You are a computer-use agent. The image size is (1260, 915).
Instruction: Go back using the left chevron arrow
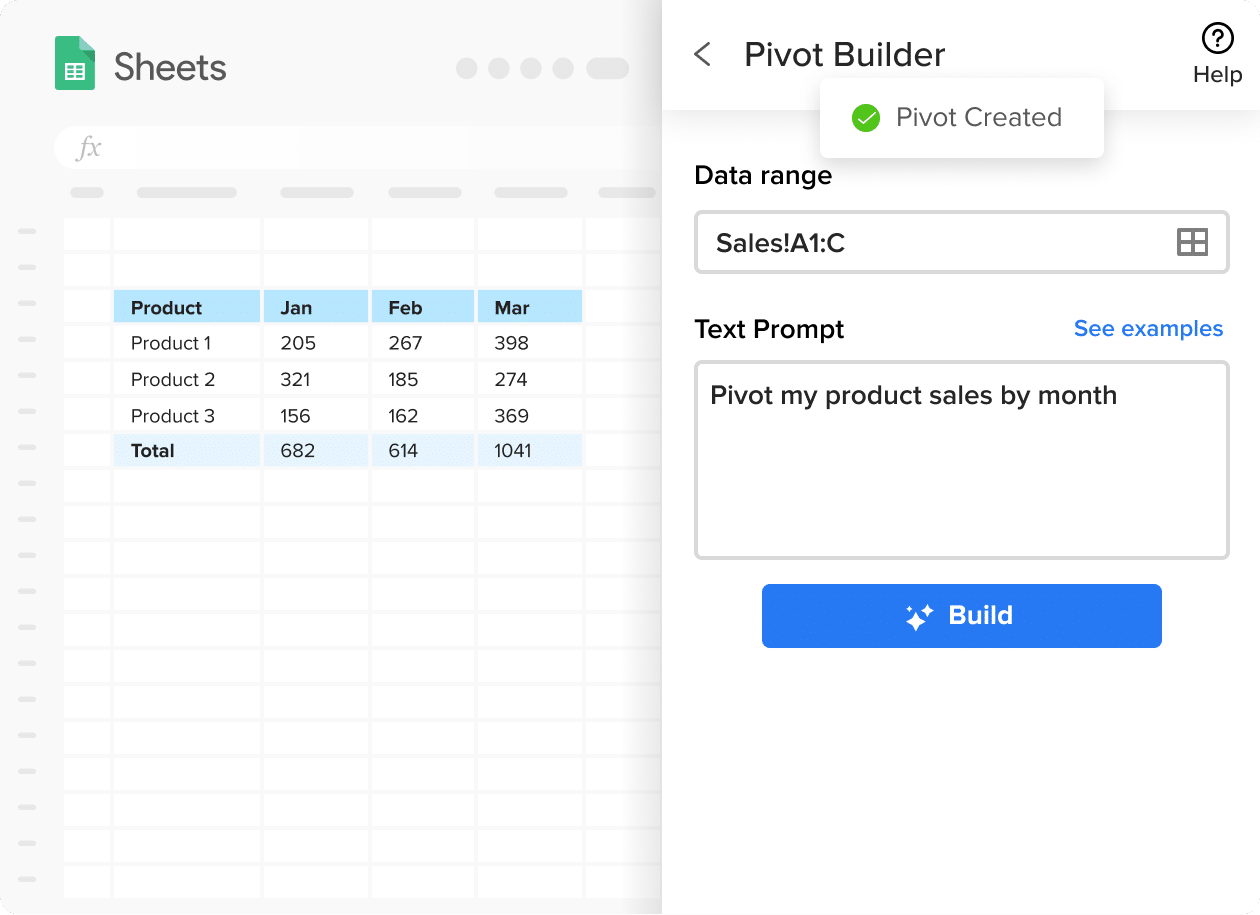[x=703, y=55]
